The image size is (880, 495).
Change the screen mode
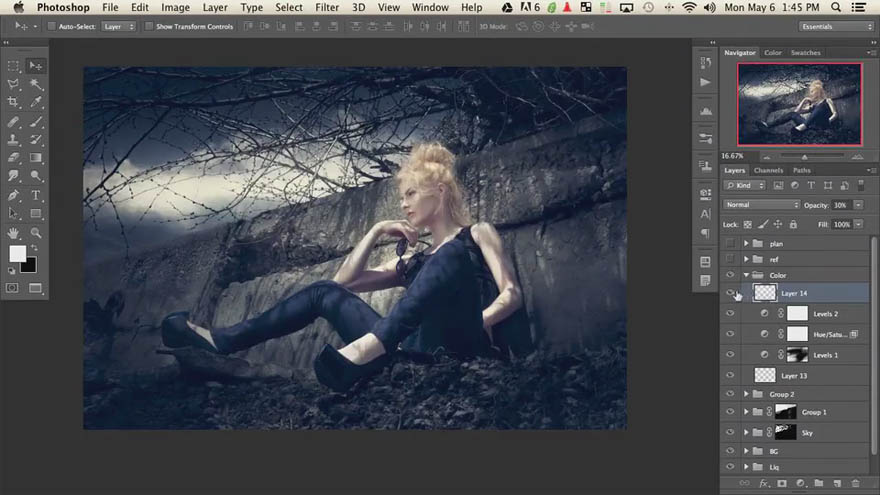click(35, 288)
